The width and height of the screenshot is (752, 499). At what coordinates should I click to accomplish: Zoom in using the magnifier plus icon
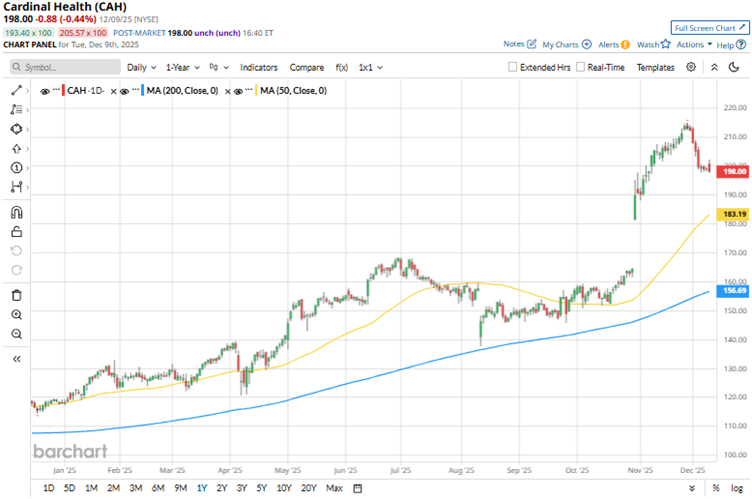pos(15,314)
